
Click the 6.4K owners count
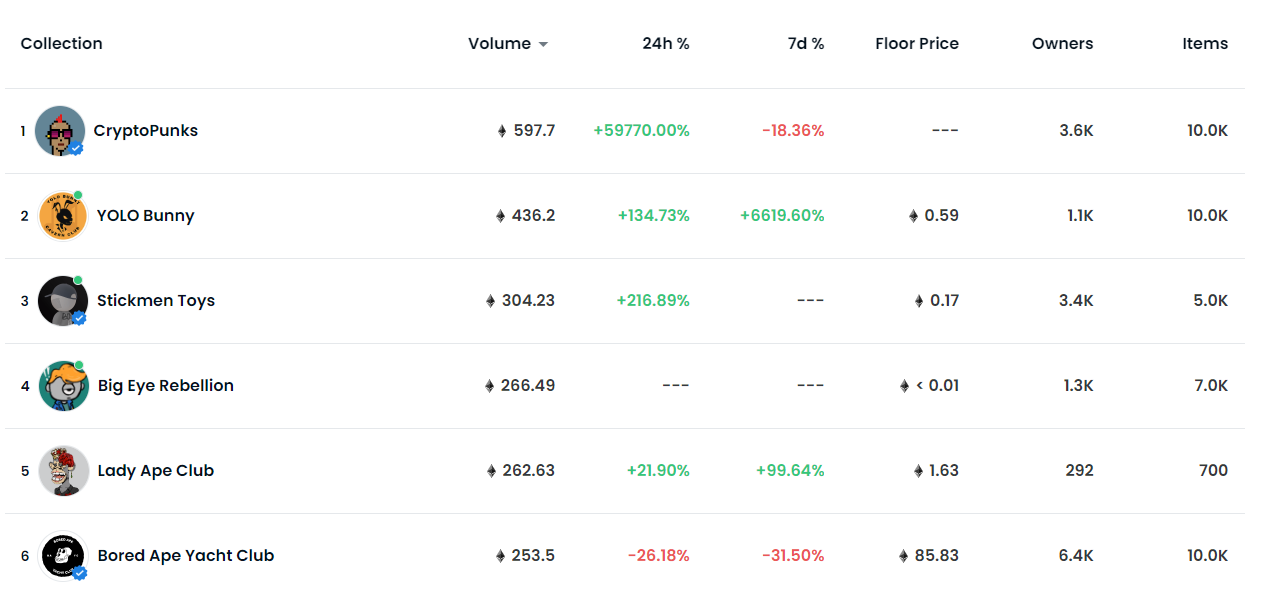click(1076, 556)
